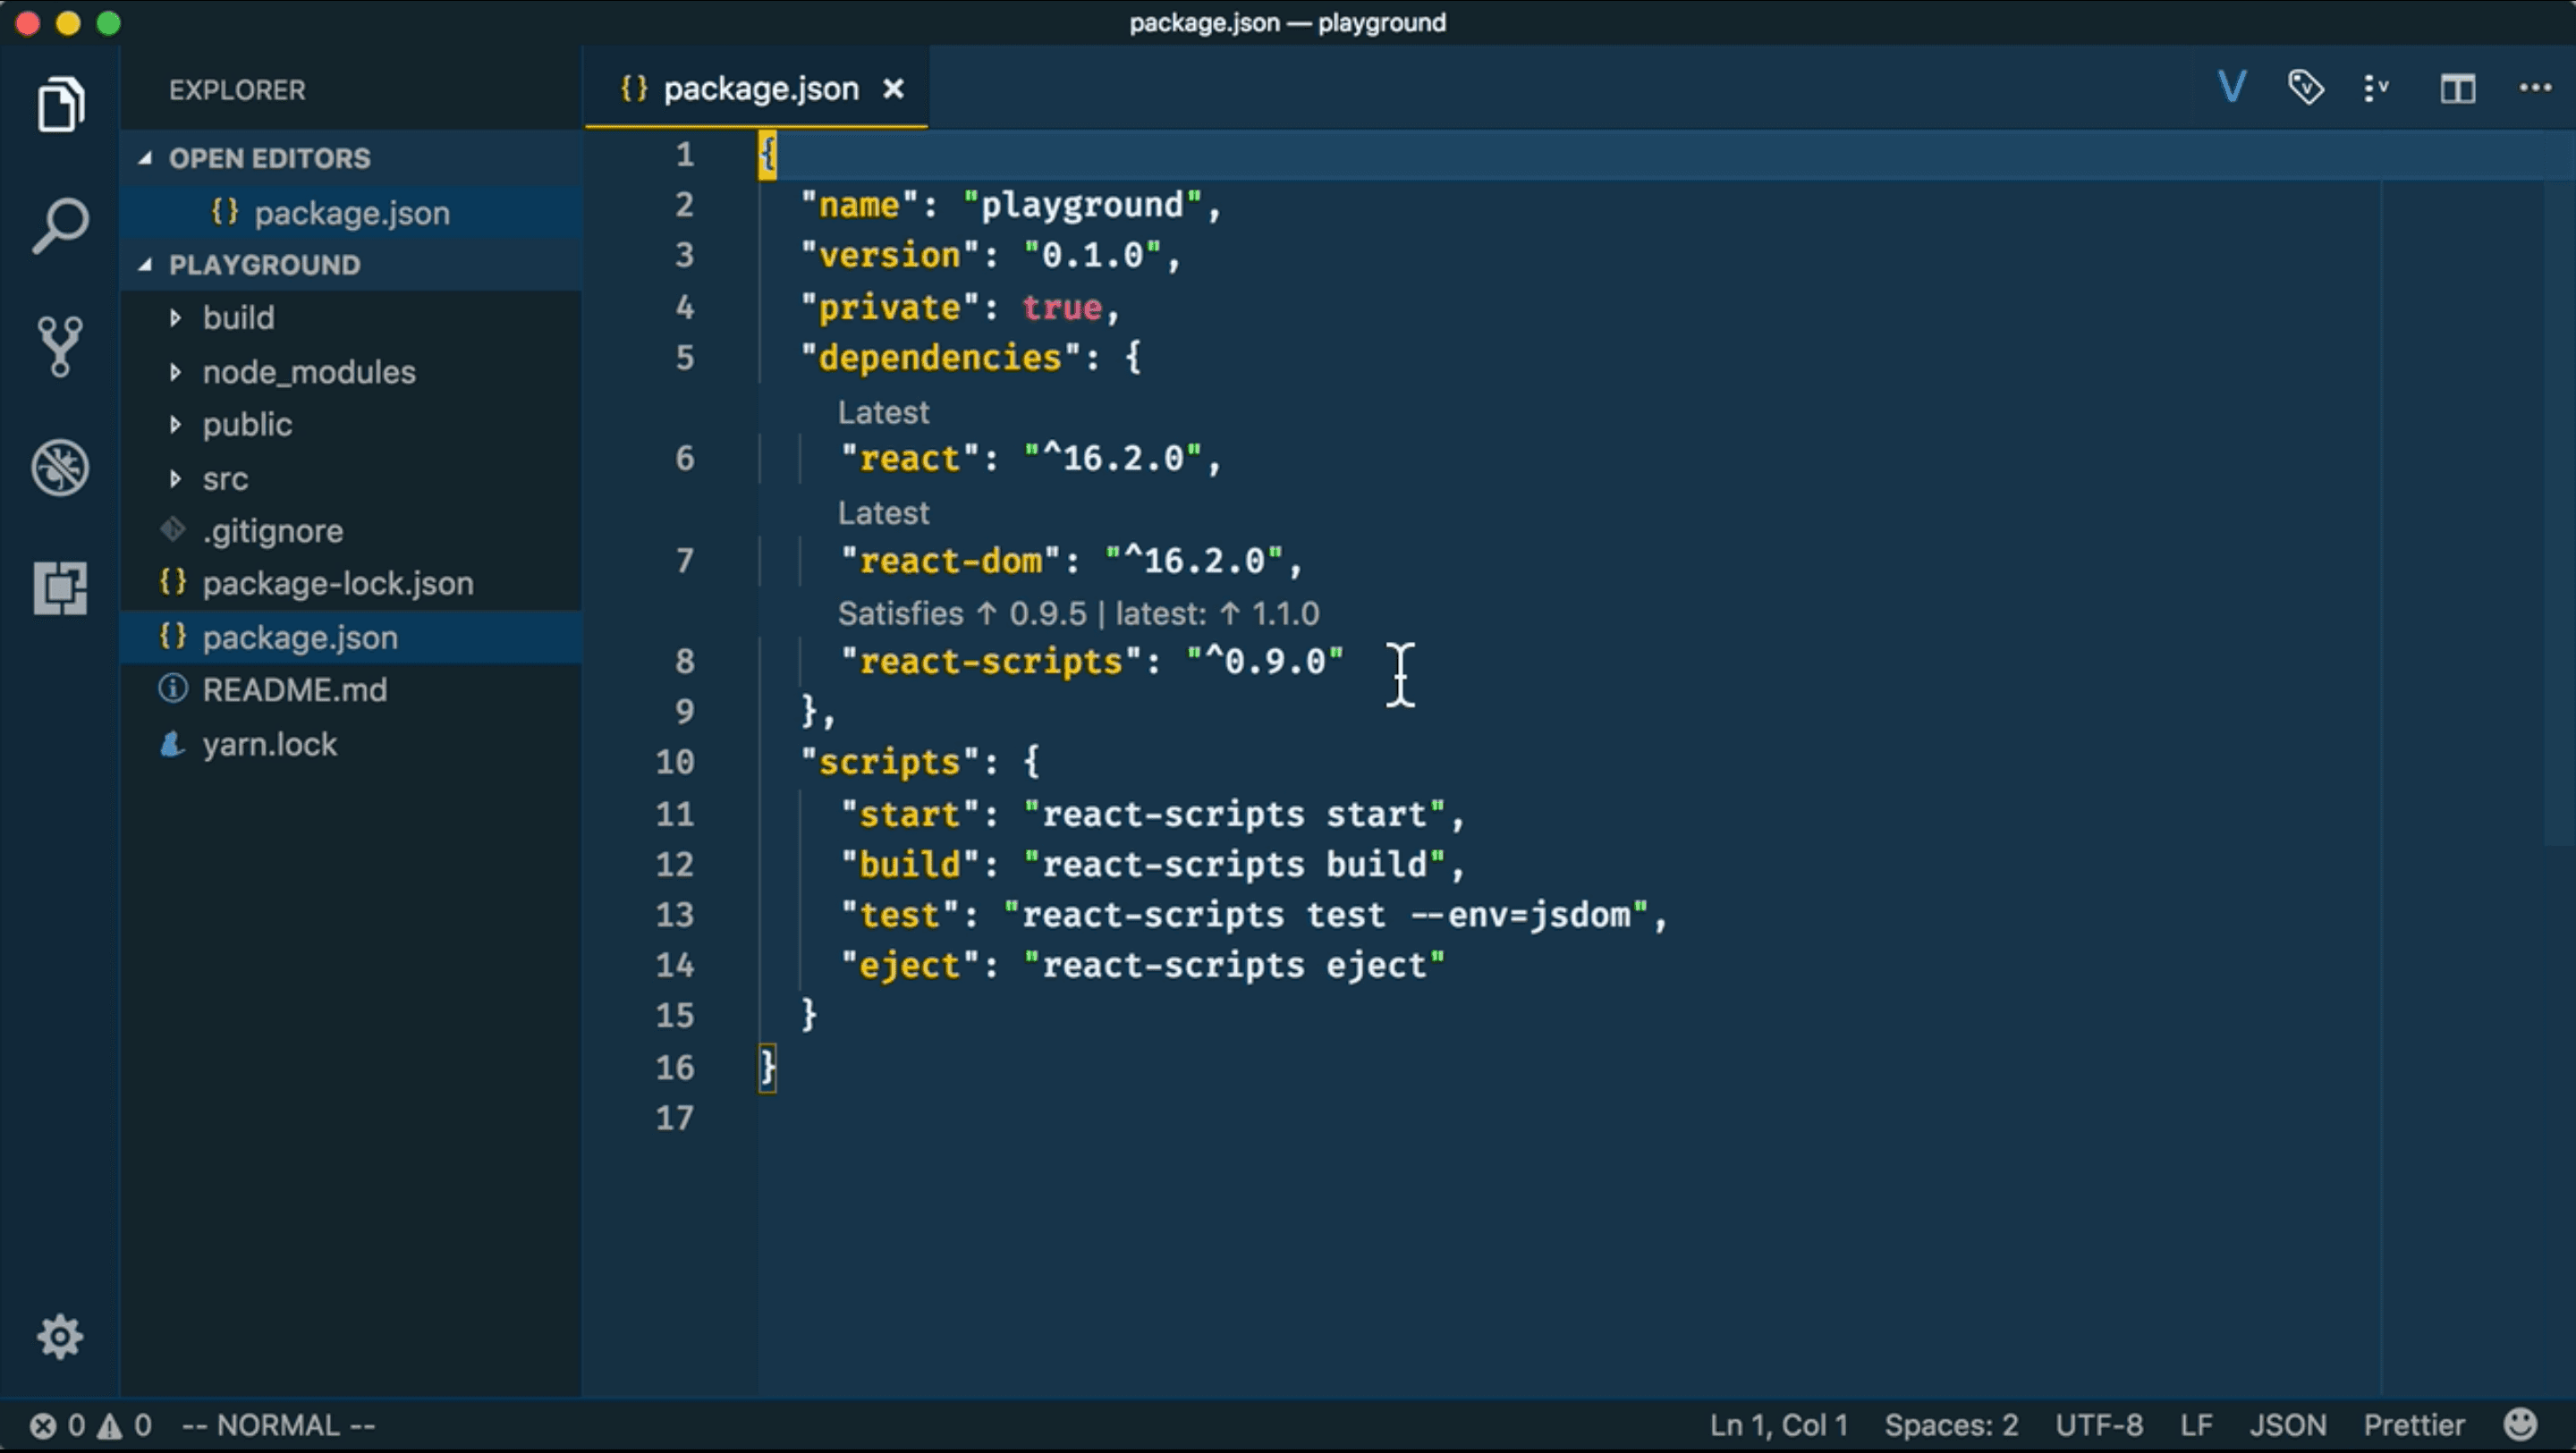Screen dimensions: 2576x1453
Task: Click line number 10 in the gutter
Action: pos(675,762)
